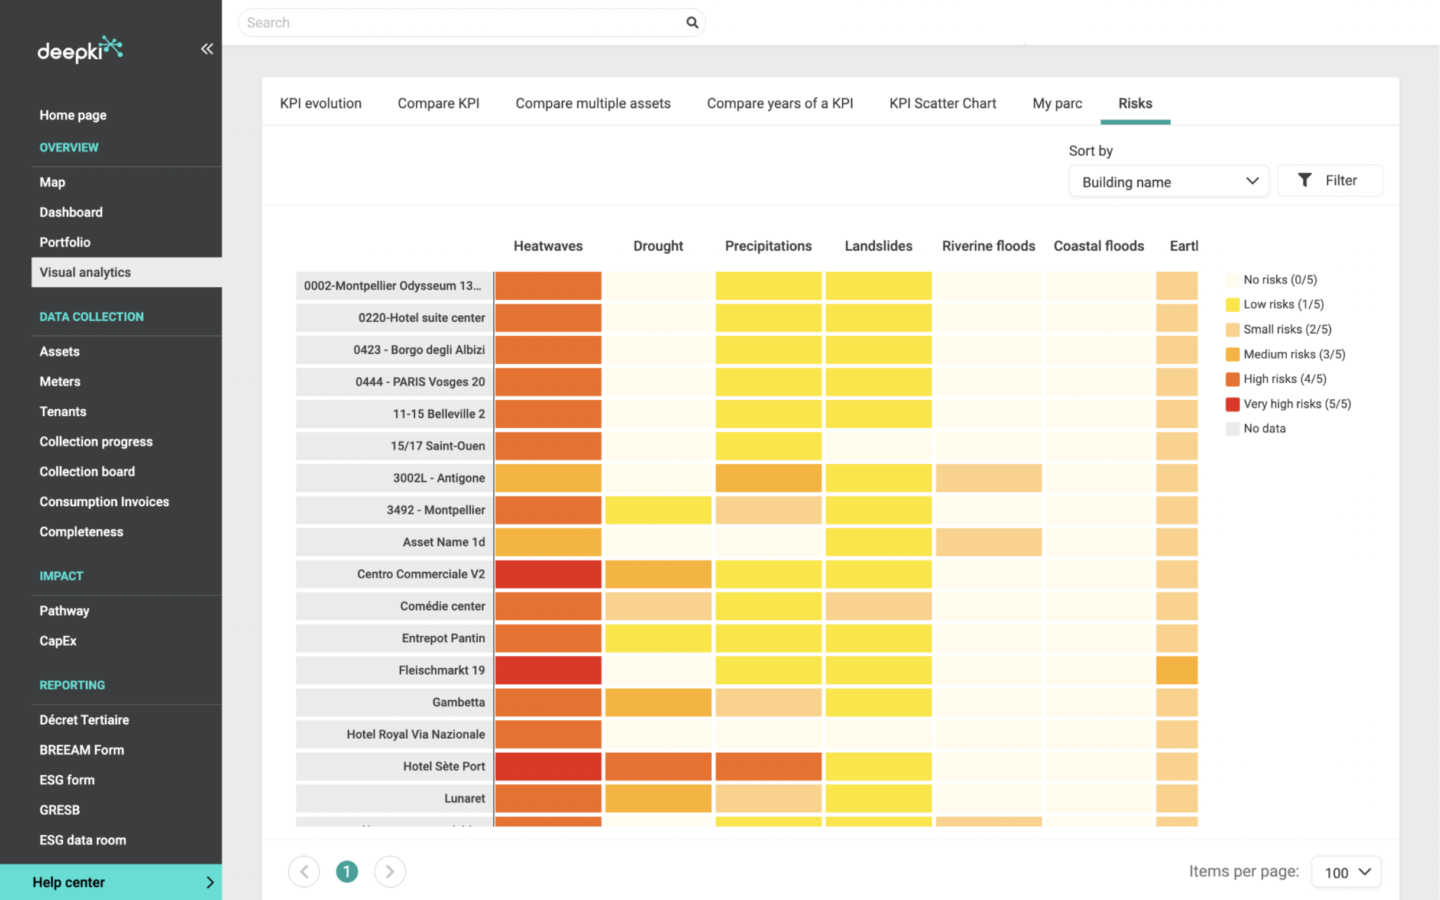The image size is (1440, 900).
Task: Open the search field magnifier icon
Action: tap(692, 22)
